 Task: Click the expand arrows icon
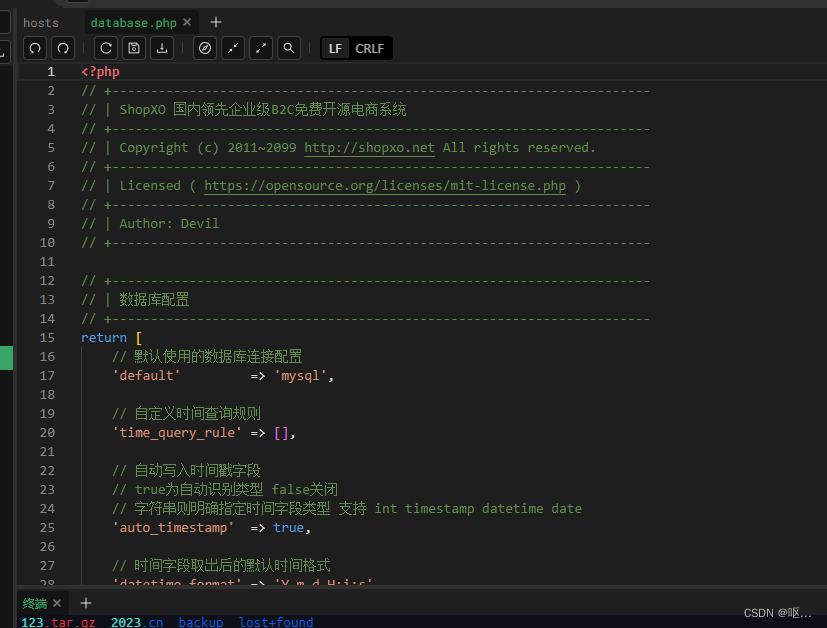click(x=260, y=48)
